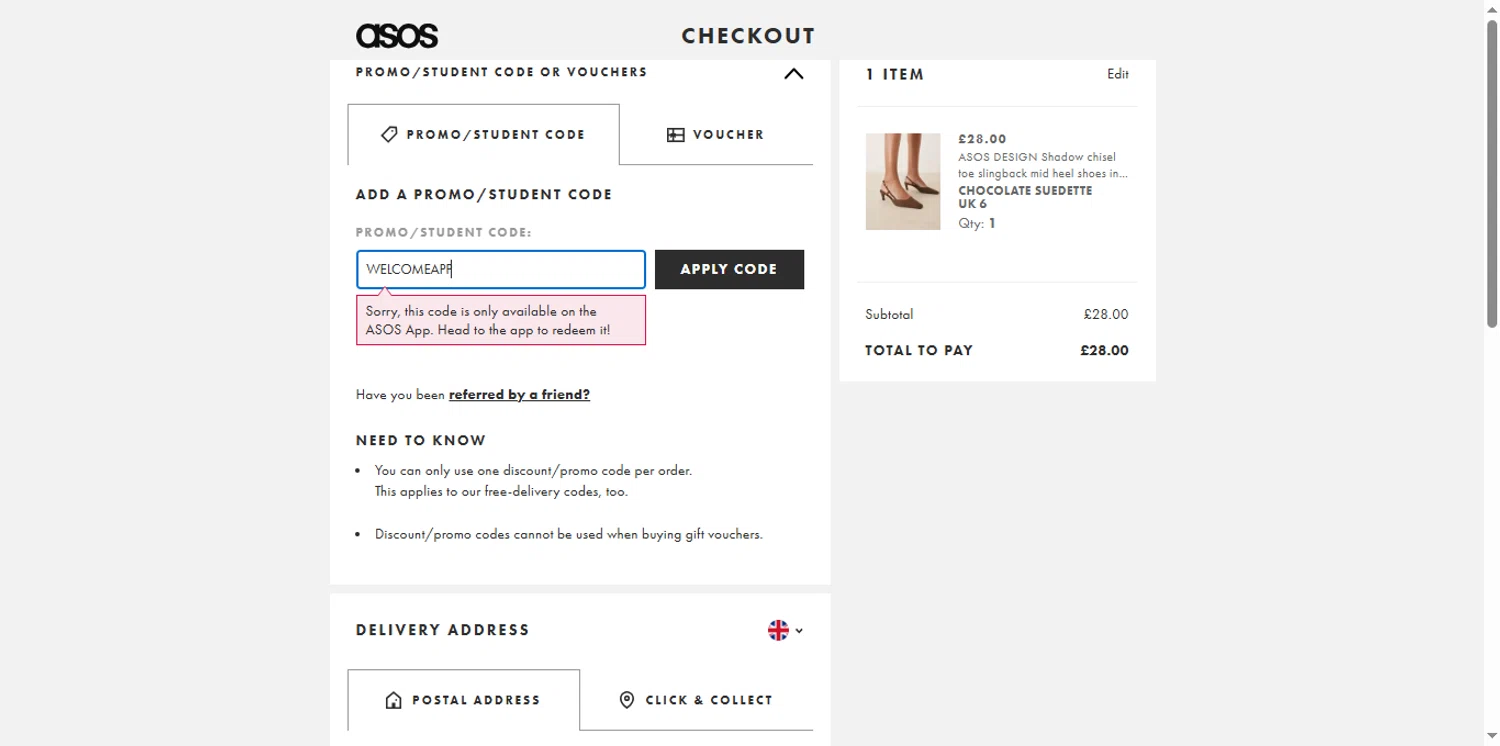Click the promo code tag icon
1500x746 pixels.
[390, 134]
